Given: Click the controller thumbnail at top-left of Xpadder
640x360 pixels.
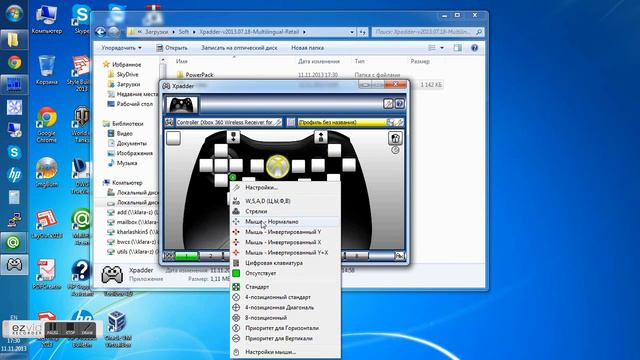Looking at the screenshot, I should click(181, 104).
